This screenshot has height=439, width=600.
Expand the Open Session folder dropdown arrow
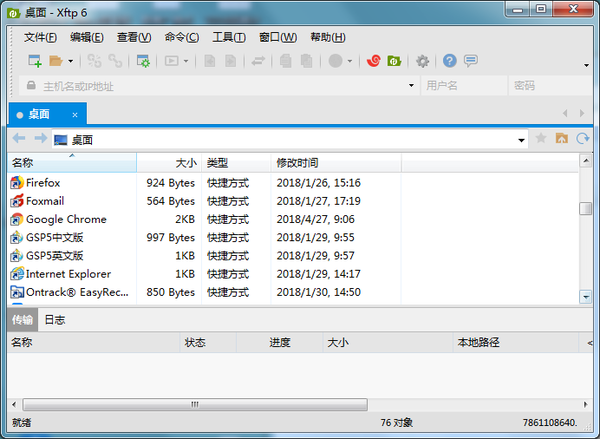(70, 61)
